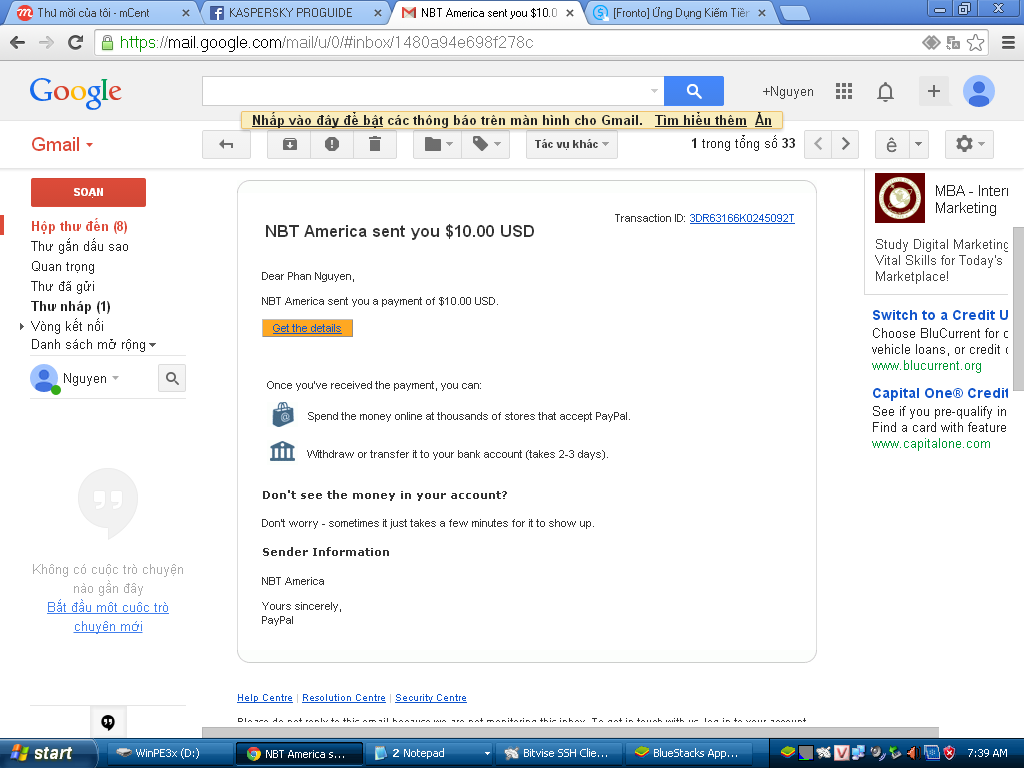Image resolution: width=1024 pixels, height=768 pixels.
Task: Click the browser back arrow
Action: coord(18,42)
